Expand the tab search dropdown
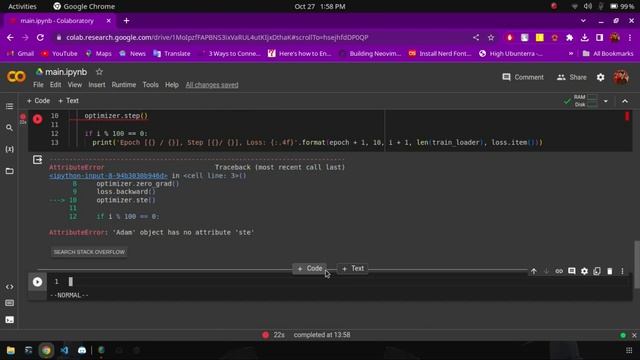 583,21
